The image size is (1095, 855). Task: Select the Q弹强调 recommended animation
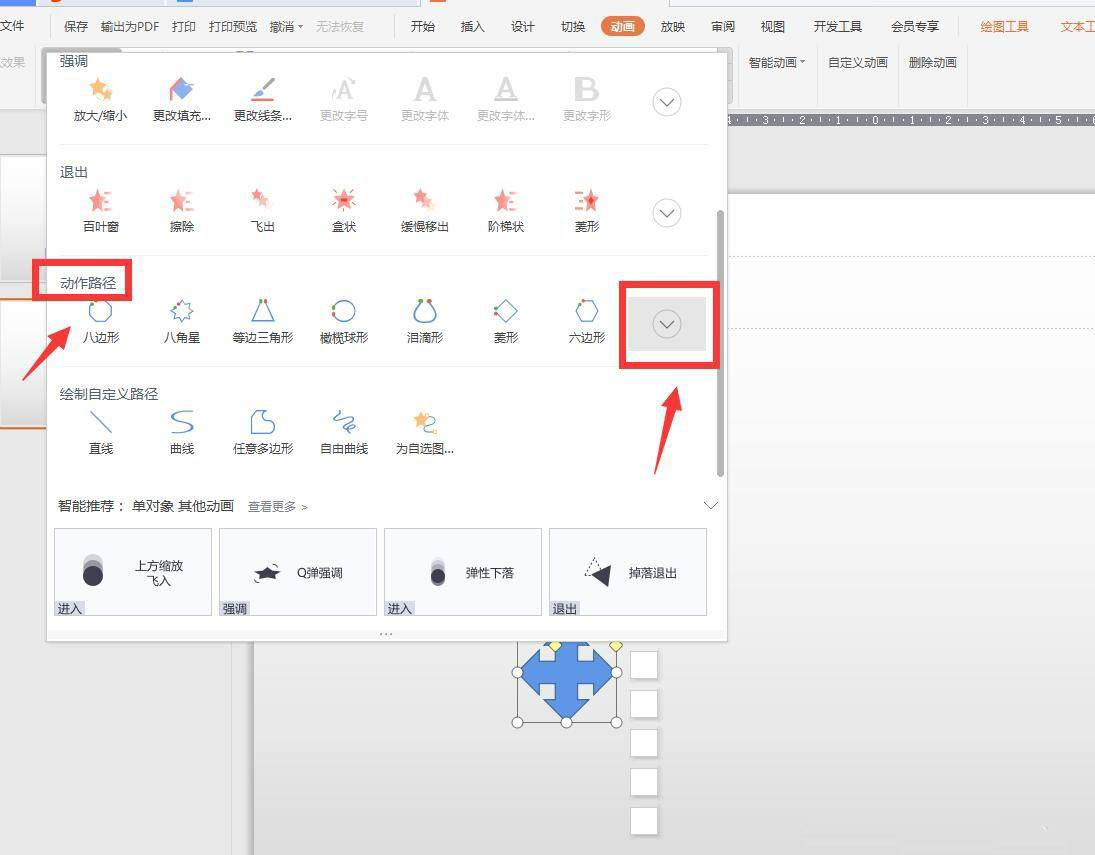[297, 570]
